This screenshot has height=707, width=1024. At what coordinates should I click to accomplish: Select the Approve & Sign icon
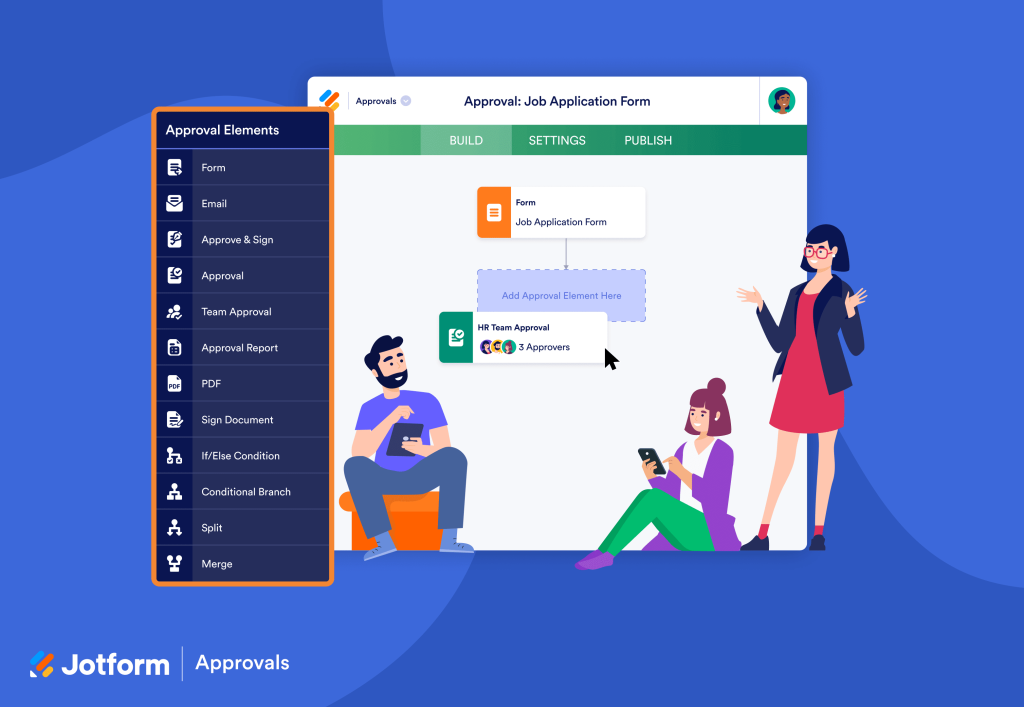click(x=177, y=239)
